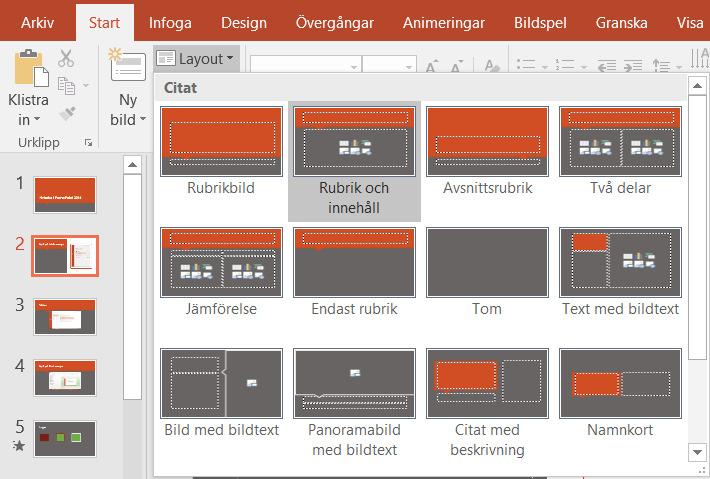Select slide 3 thumbnail

[65, 317]
